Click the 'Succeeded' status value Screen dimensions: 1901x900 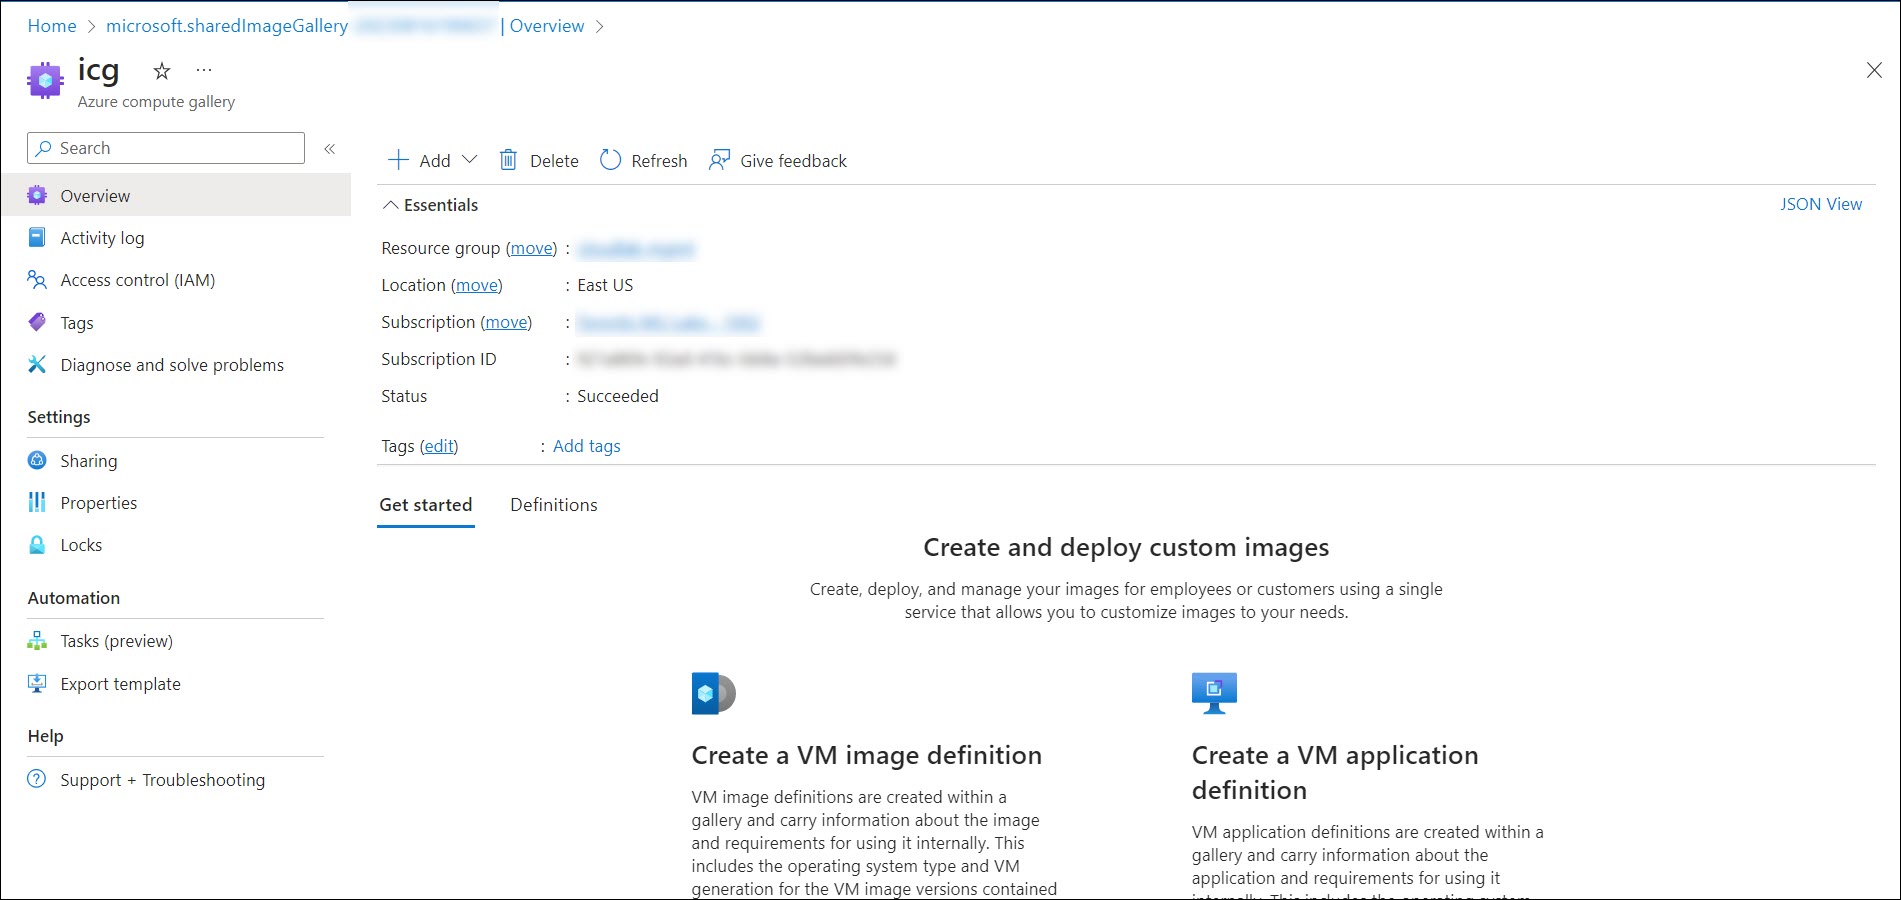618,396
